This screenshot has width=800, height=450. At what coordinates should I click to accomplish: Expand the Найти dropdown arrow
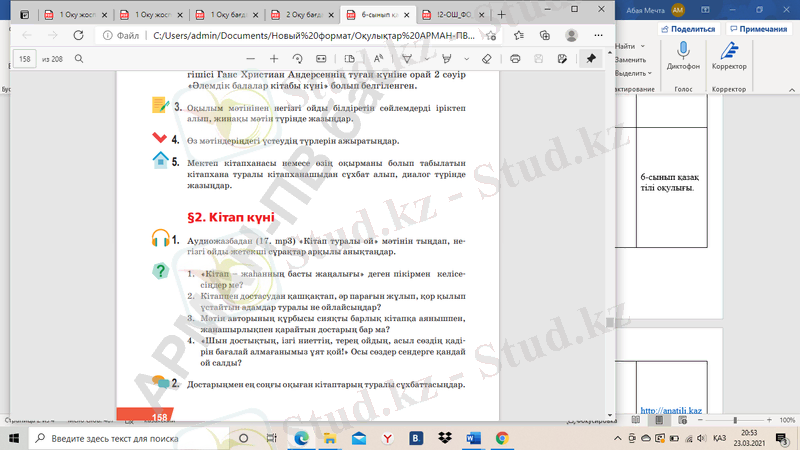click(641, 47)
